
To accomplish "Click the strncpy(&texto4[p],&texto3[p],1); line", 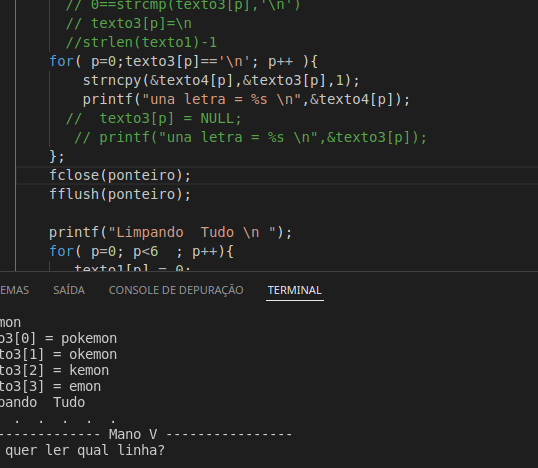I will click(221, 80).
